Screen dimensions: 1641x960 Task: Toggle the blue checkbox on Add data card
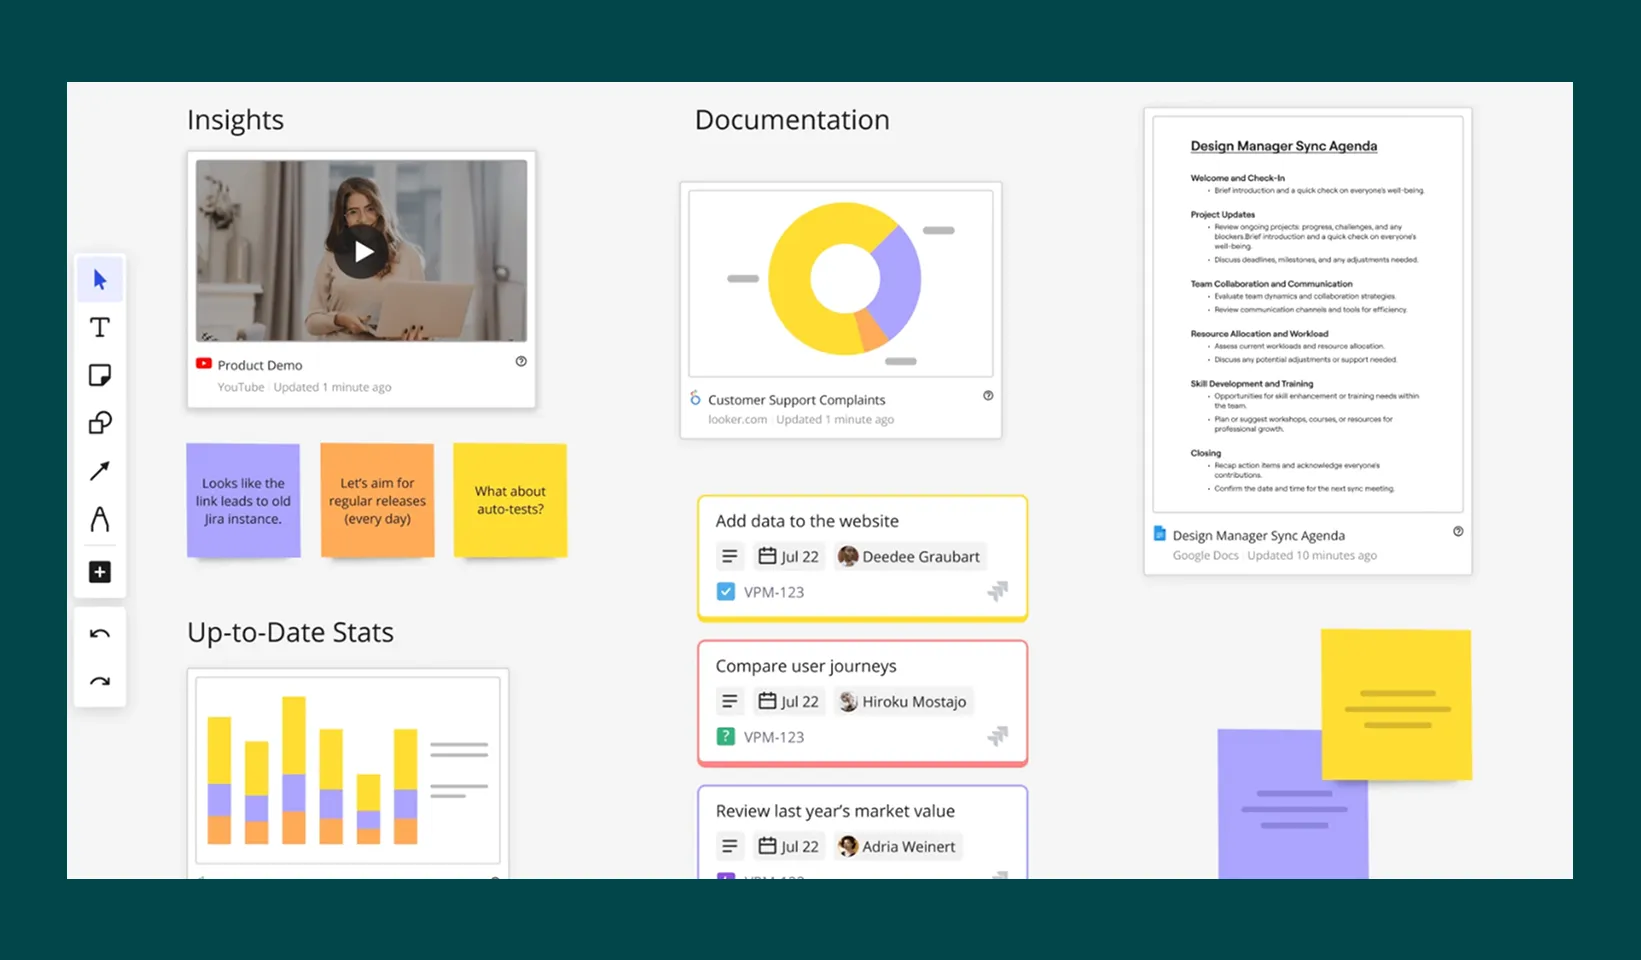pyautogui.click(x=725, y=591)
